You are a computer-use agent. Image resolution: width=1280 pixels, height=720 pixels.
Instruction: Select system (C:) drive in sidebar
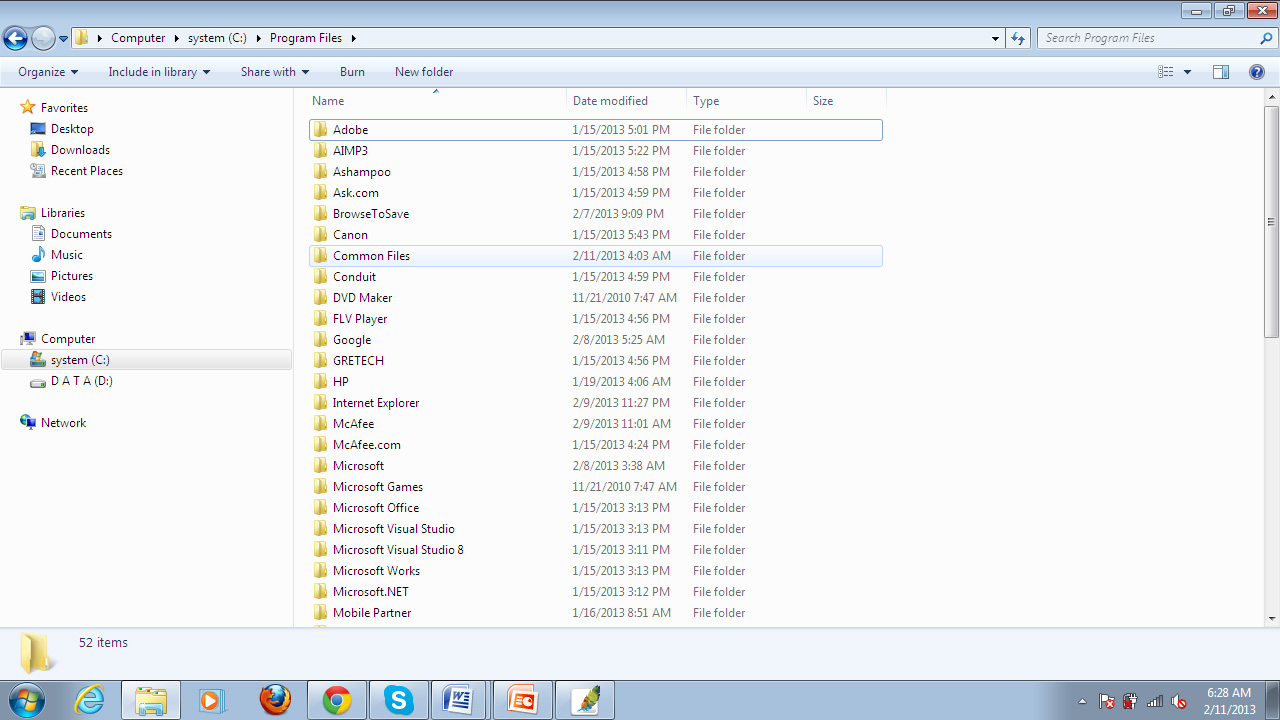click(x=146, y=360)
